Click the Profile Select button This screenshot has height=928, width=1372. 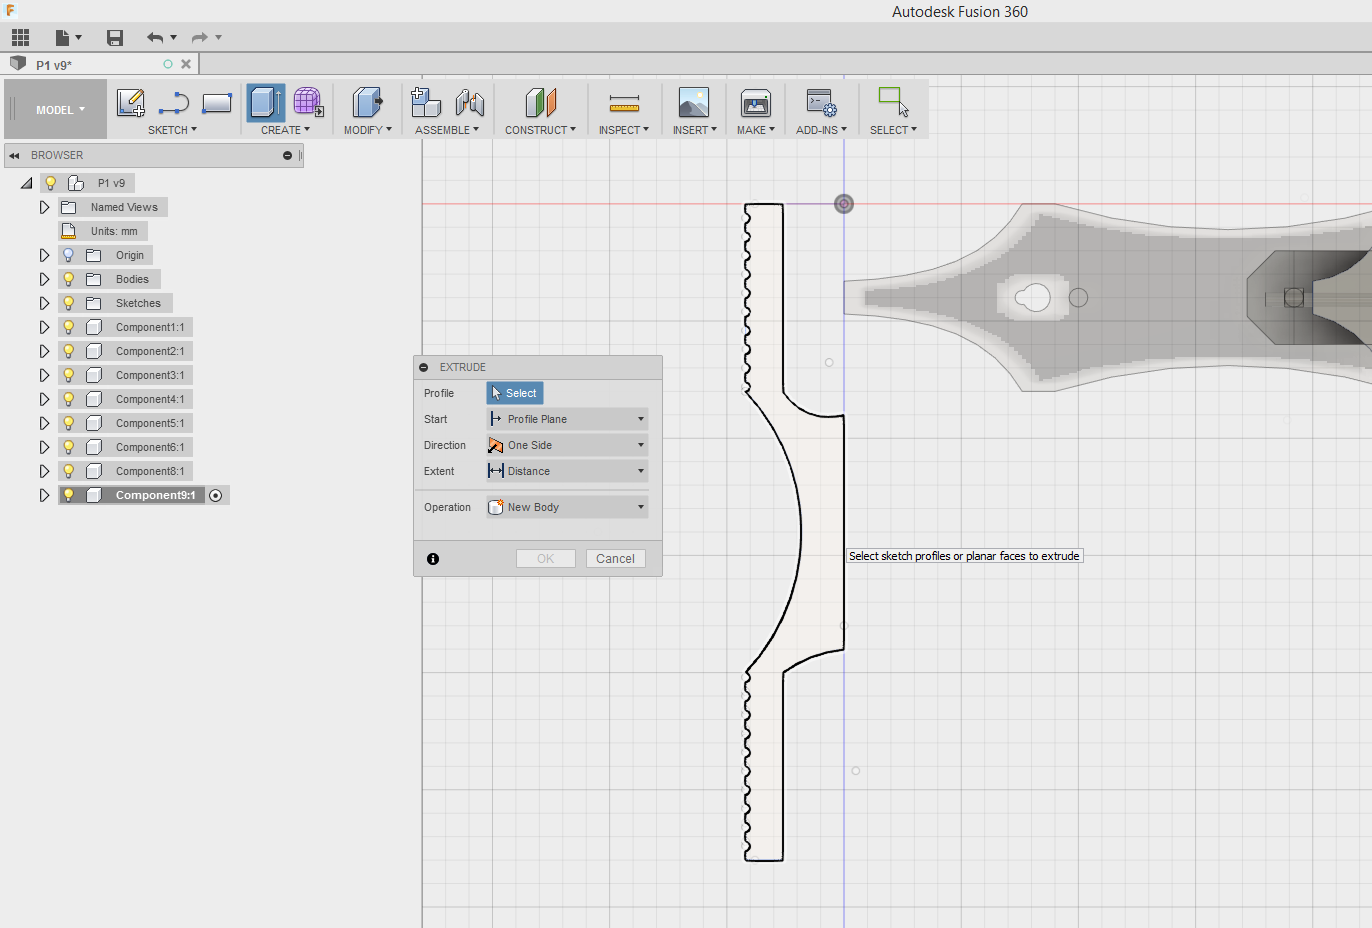pyautogui.click(x=515, y=393)
